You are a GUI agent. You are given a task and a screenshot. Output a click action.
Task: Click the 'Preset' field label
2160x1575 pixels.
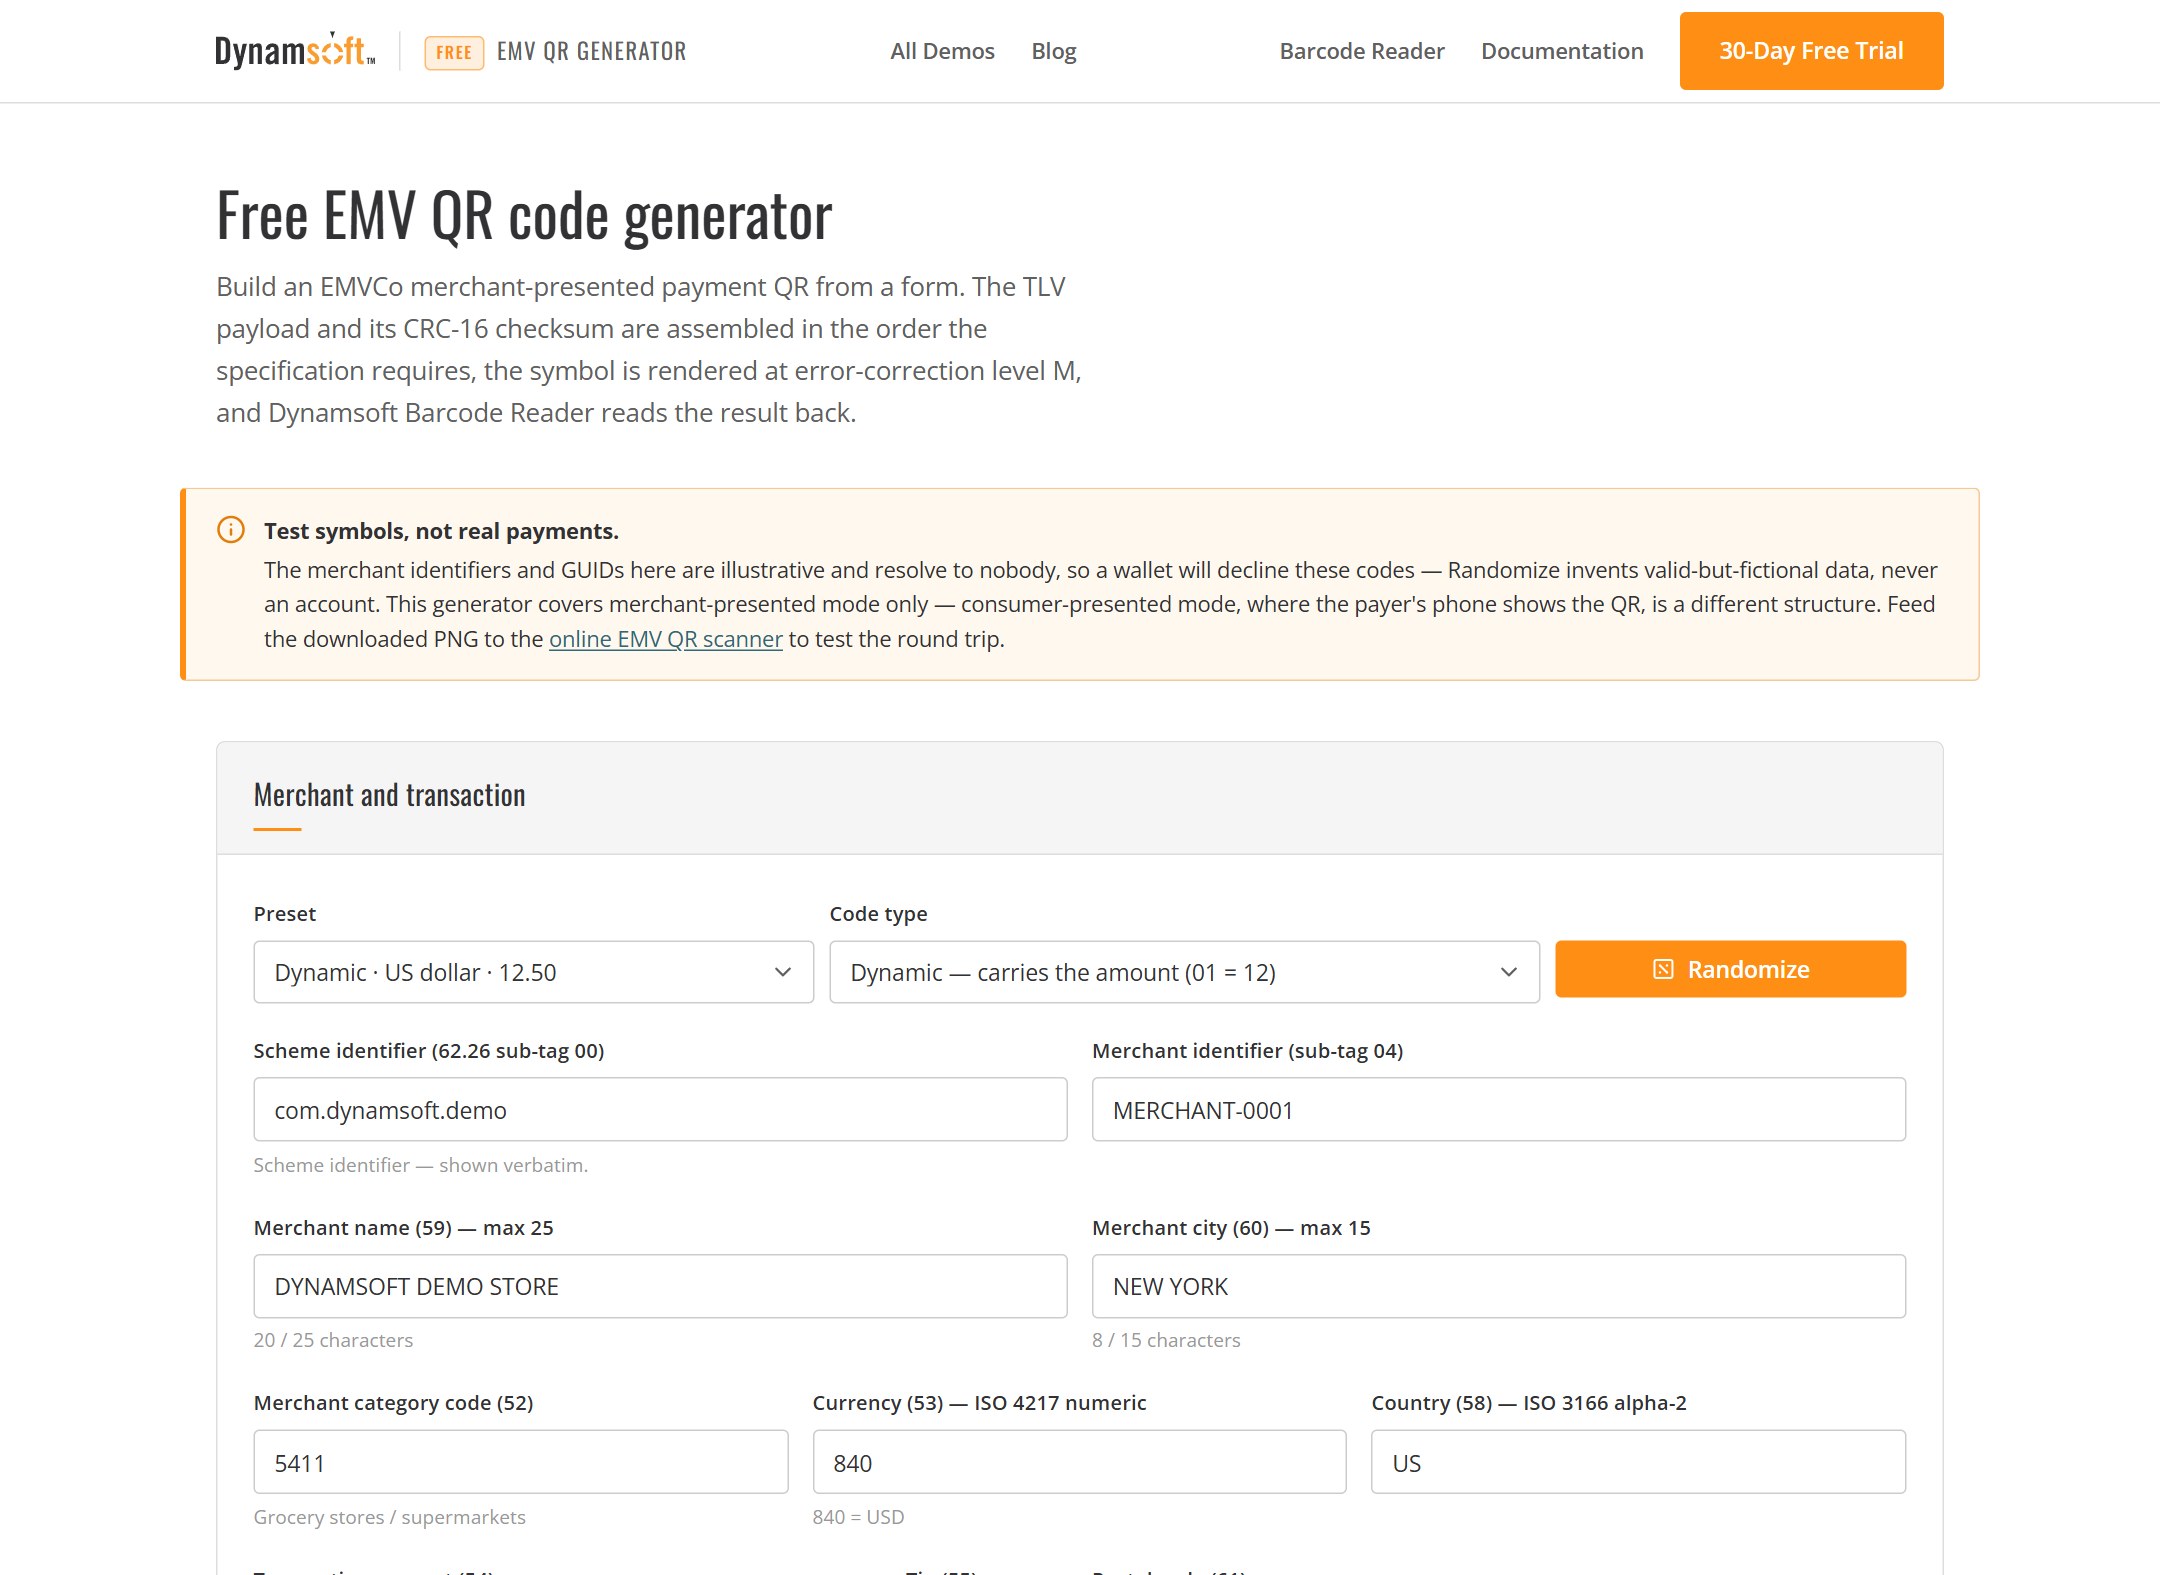tap(285, 914)
